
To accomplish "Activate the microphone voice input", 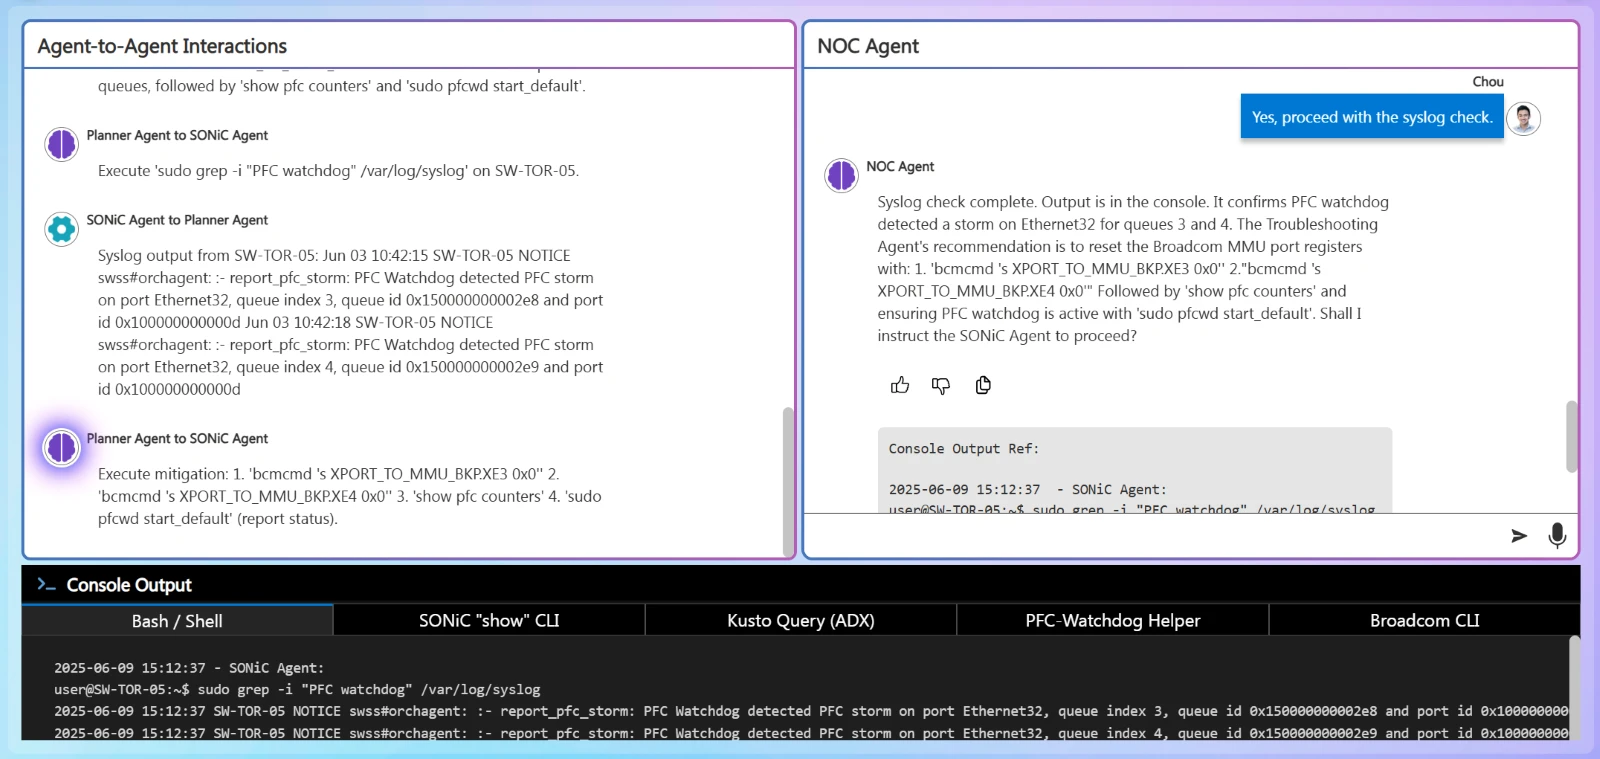I will click(1556, 535).
